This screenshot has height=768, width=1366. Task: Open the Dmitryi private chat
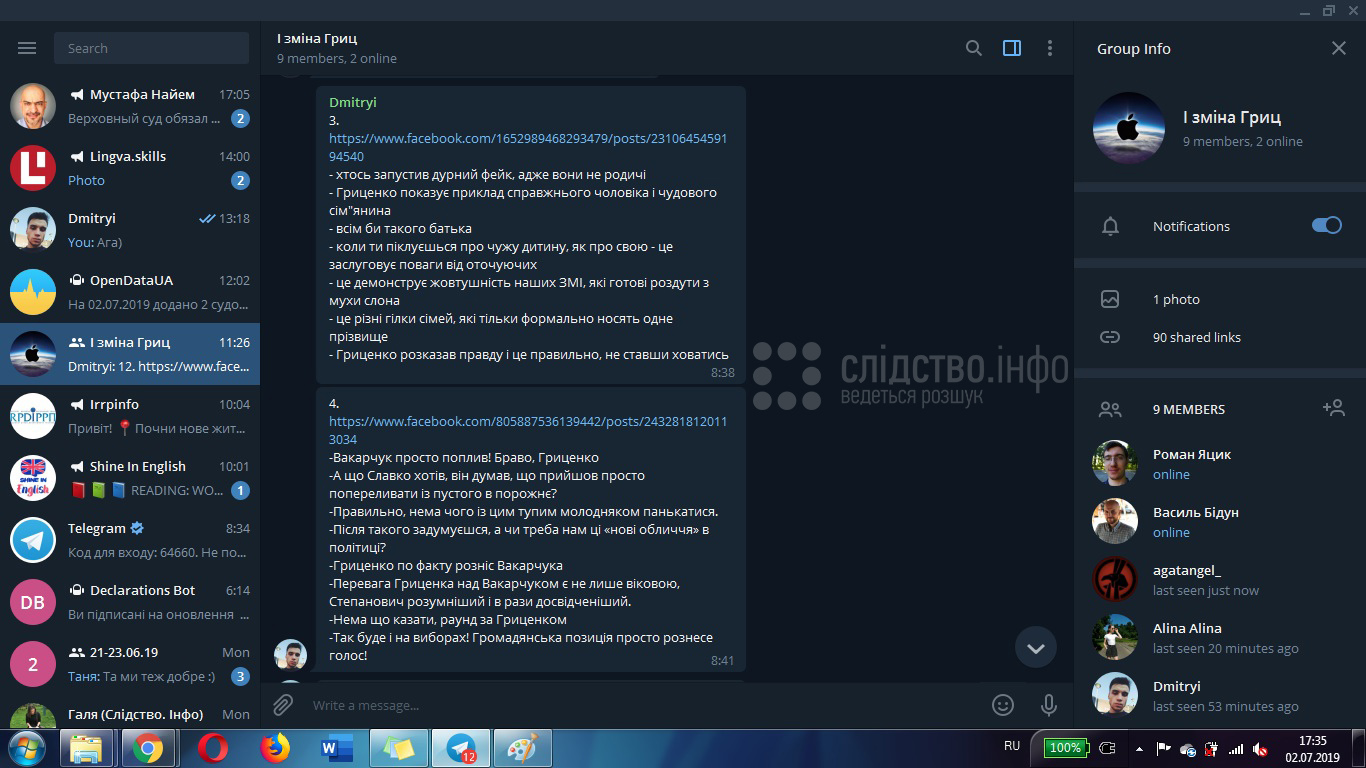click(130, 230)
